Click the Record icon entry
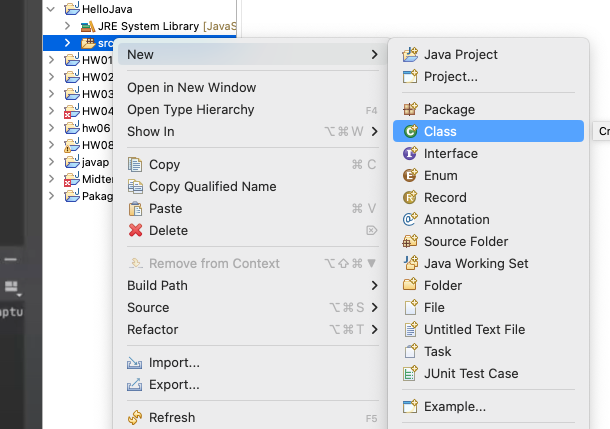 pos(410,197)
